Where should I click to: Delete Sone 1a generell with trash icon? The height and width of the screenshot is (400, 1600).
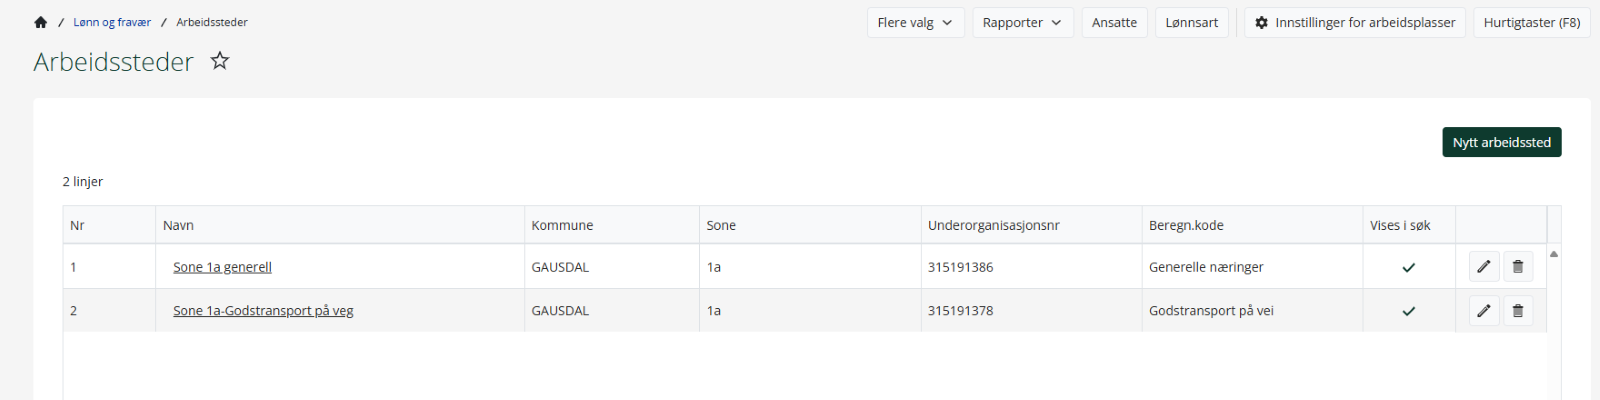coord(1518,267)
